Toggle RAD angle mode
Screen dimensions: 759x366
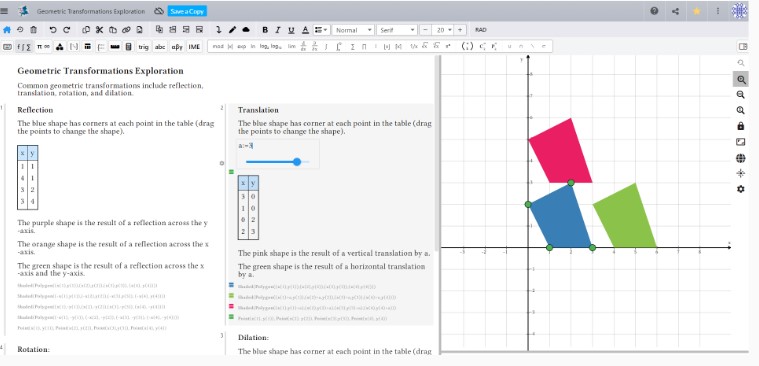tap(481, 30)
